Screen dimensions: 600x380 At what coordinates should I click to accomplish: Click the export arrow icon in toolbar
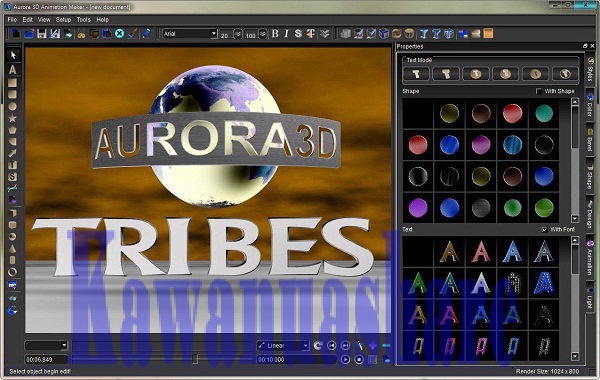[x=68, y=34]
